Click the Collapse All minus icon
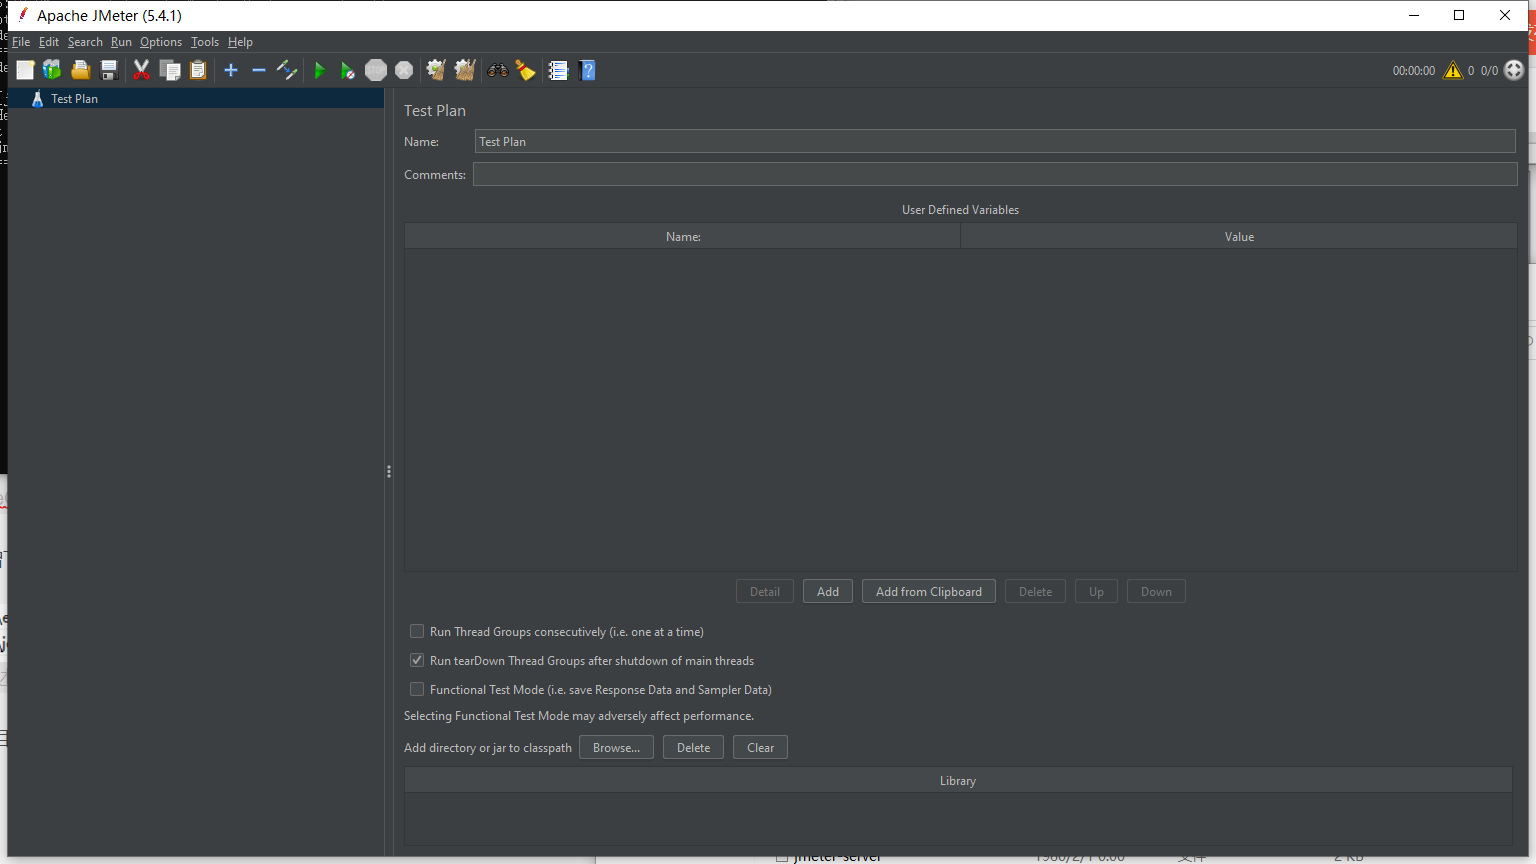The image size is (1536, 864). coord(259,70)
